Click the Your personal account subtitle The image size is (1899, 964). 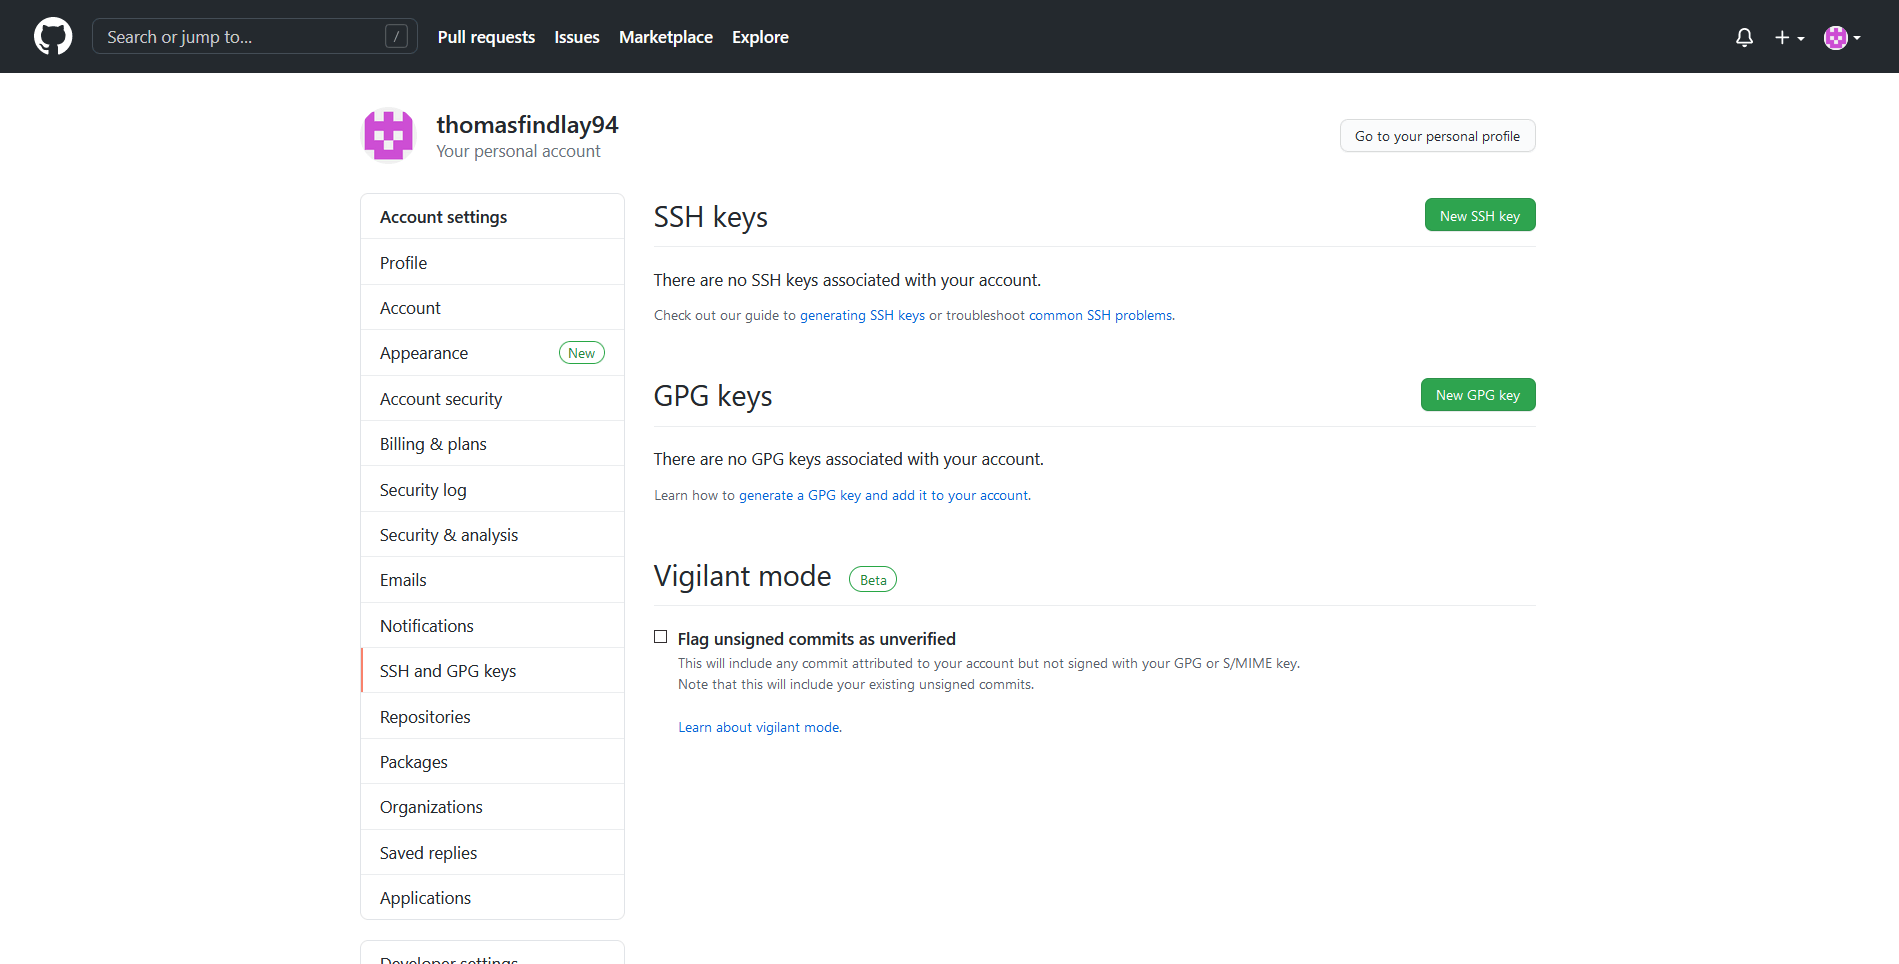pyautogui.click(x=518, y=151)
